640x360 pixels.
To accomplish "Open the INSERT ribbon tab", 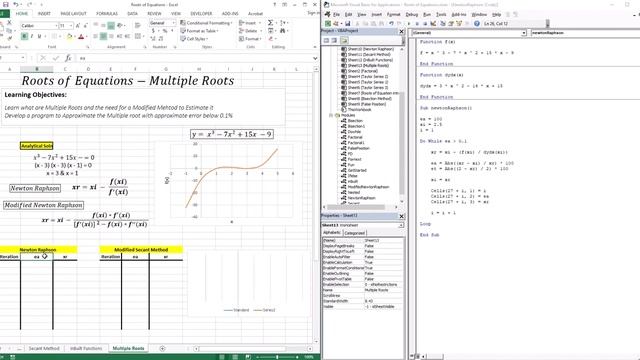I will (x=44, y=13).
